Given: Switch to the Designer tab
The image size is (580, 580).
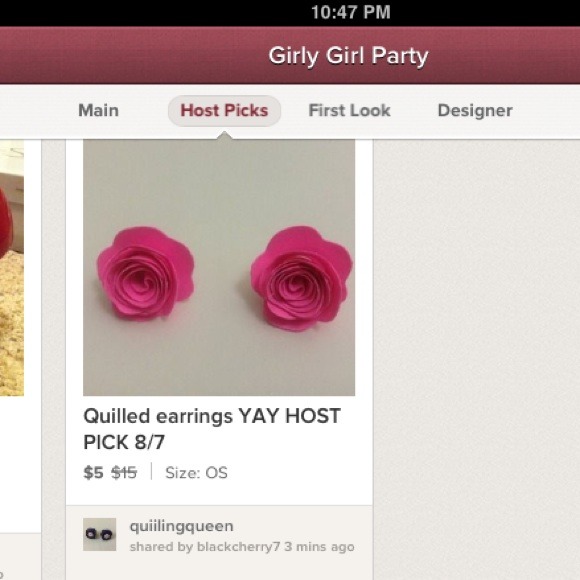Looking at the screenshot, I should 475,111.
